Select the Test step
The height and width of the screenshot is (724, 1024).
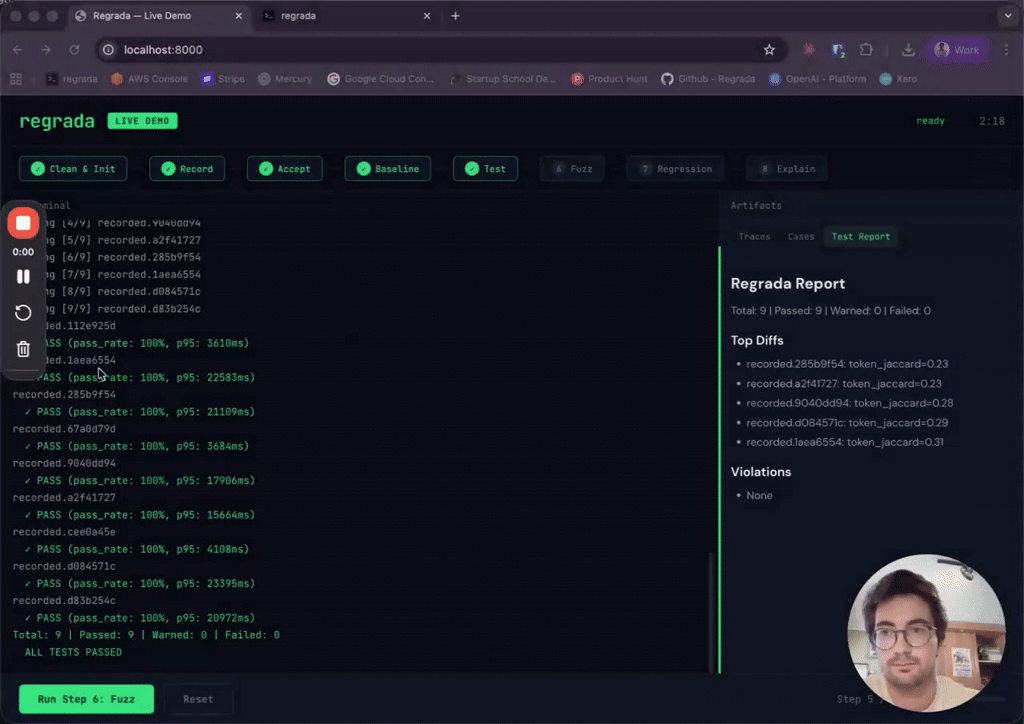click(485, 168)
